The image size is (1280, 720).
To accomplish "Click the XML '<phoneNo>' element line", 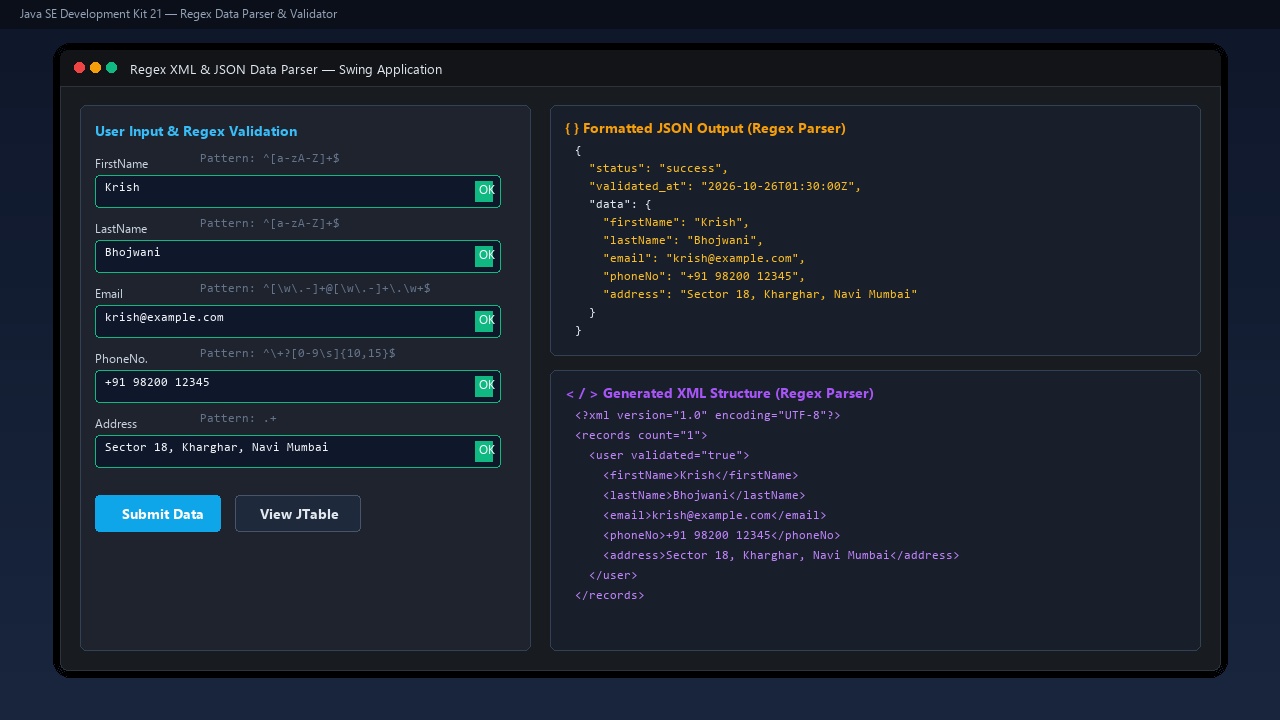I will [x=722, y=535].
